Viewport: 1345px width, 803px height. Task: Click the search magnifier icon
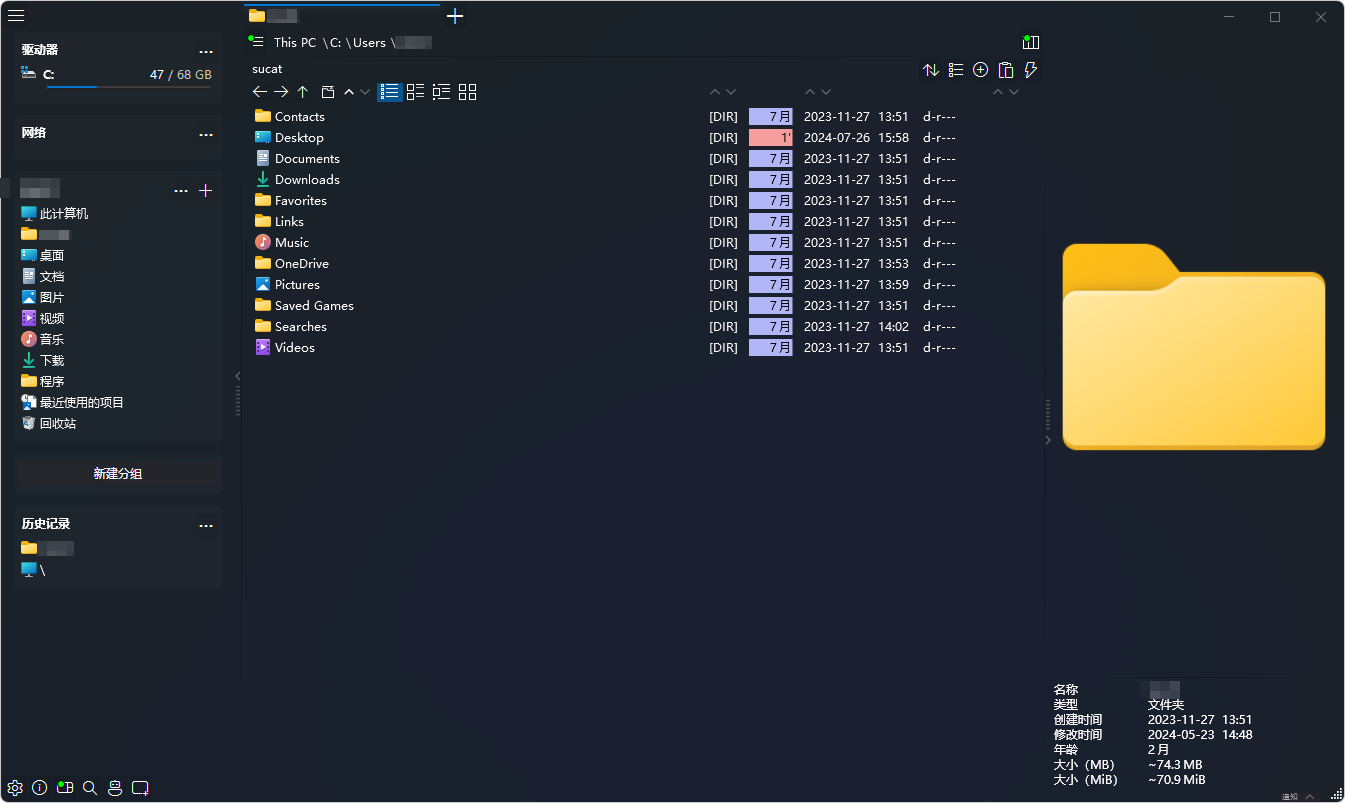pos(90,788)
